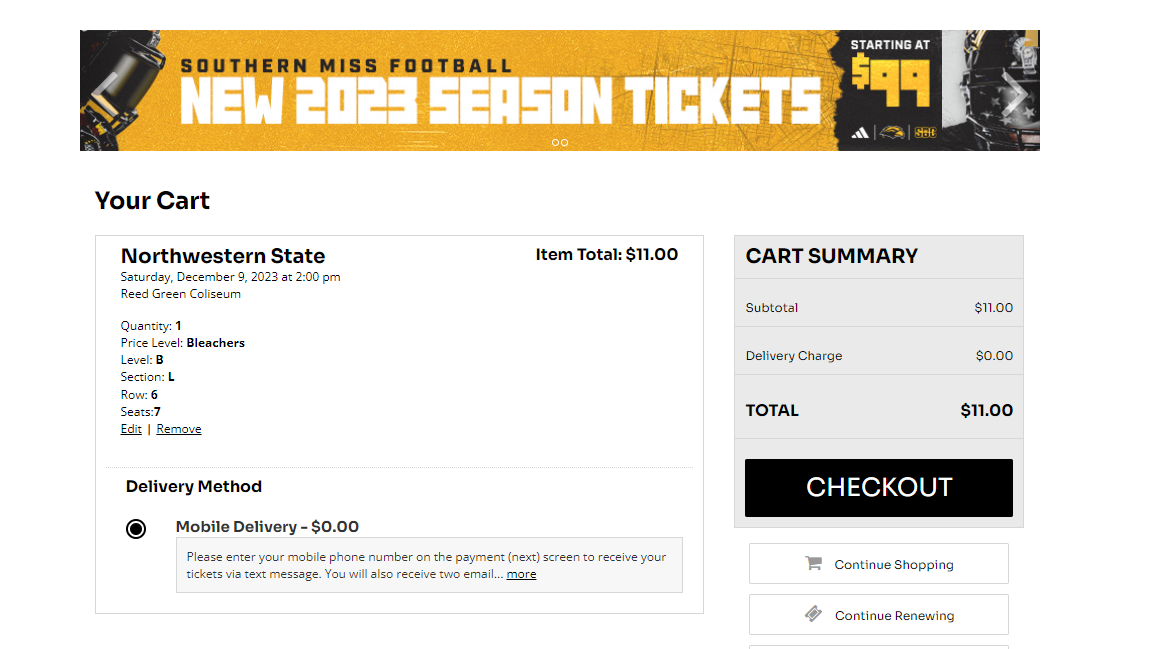This screenshot has height=649, width=1166.
Task: Click the Adidas logo in the banner
Action: tap(859, 132)
